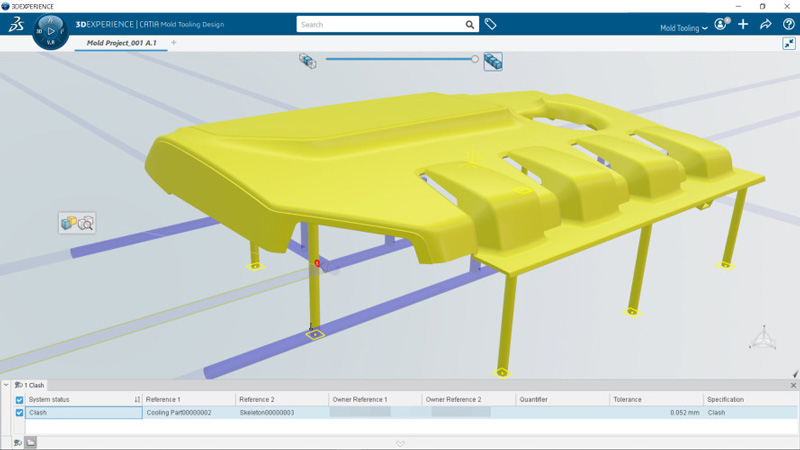Open the user profile icon
Viewport: 800px width, 450px height.
click(721, 24)
